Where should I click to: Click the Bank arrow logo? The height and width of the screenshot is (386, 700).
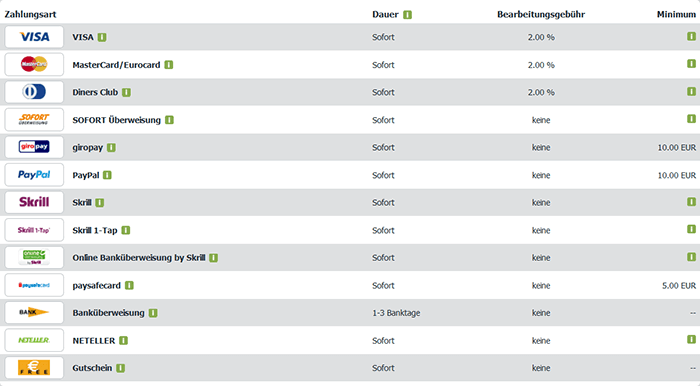[34, 312]
